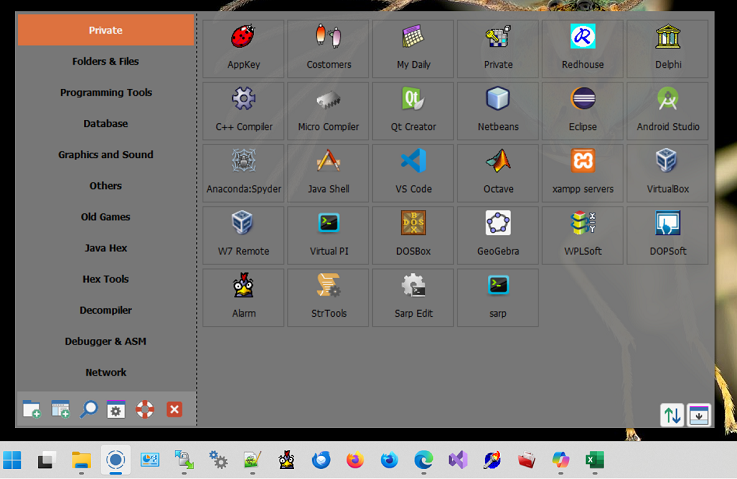Start DOSBox
Viewport: 737px width, 479px height.
pyautogui.click(x=413, y=236)
